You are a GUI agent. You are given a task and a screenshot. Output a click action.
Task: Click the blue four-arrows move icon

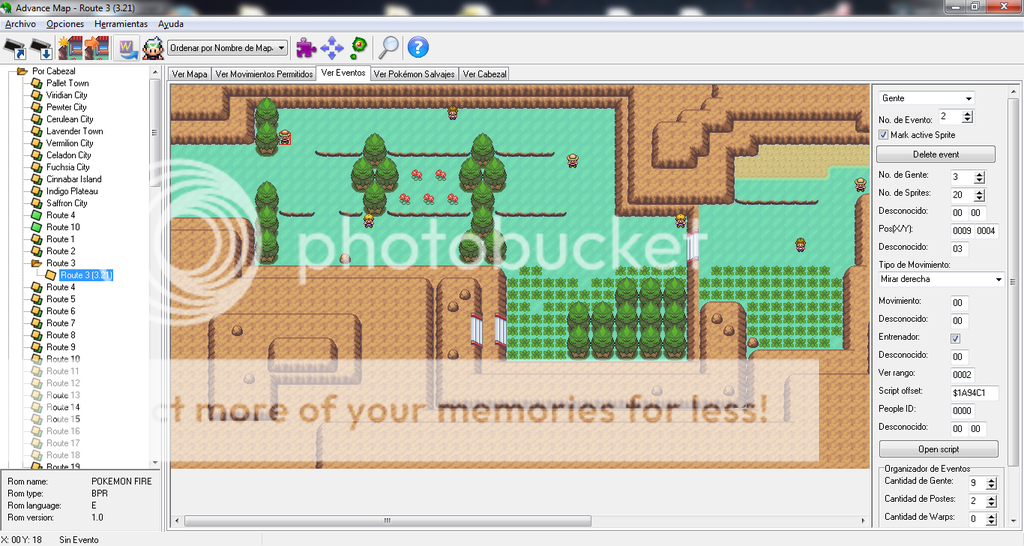pos(332,47)
